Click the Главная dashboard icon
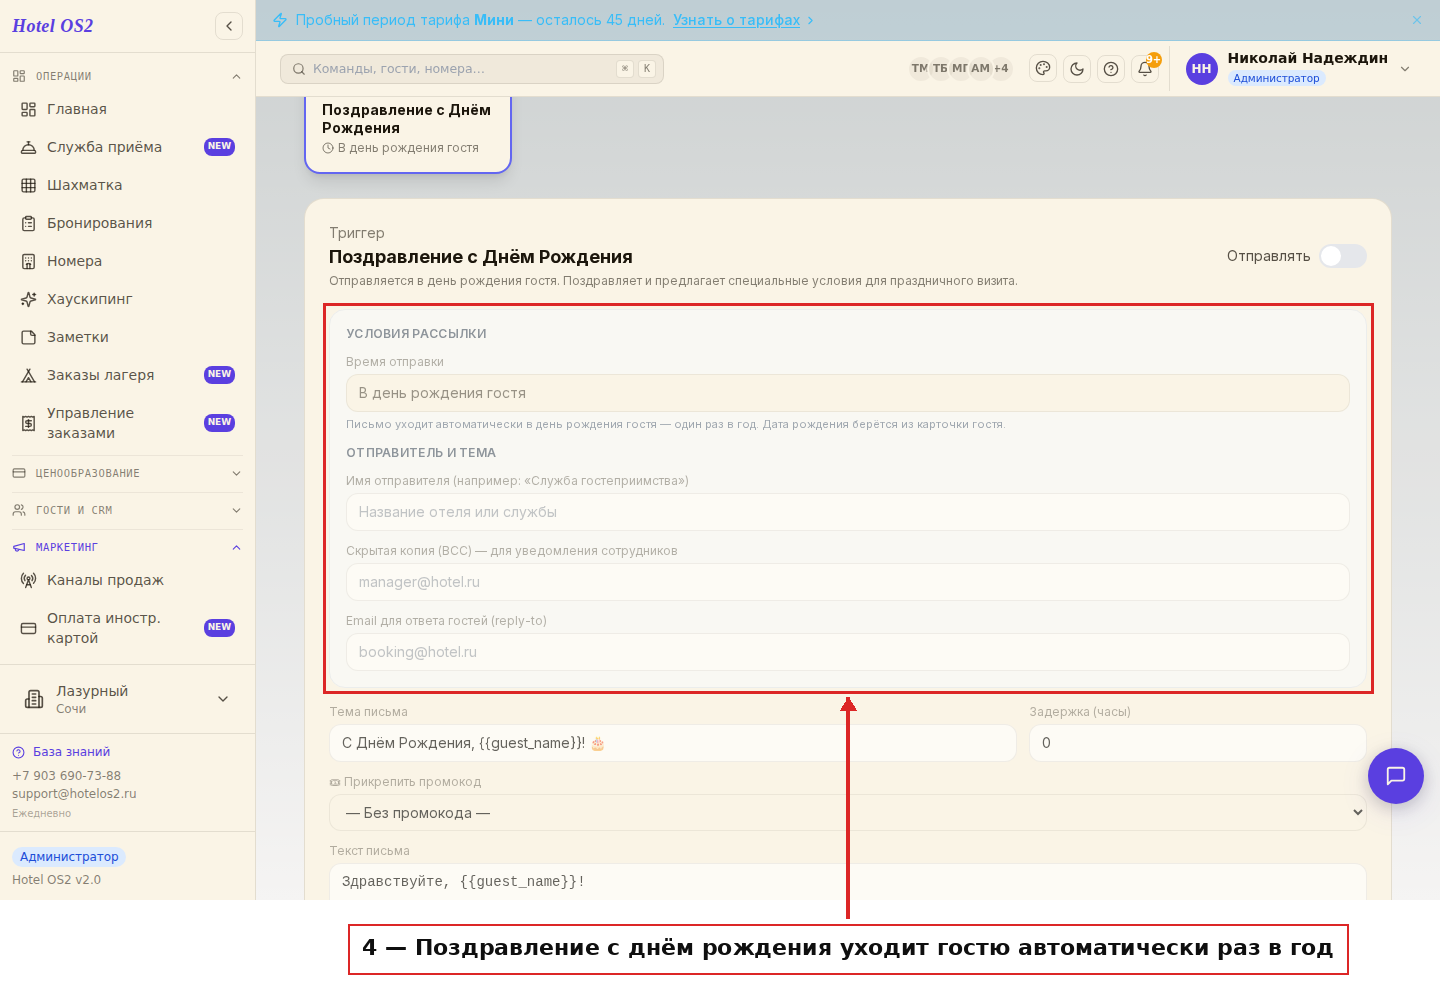 (x=29, y=109)
